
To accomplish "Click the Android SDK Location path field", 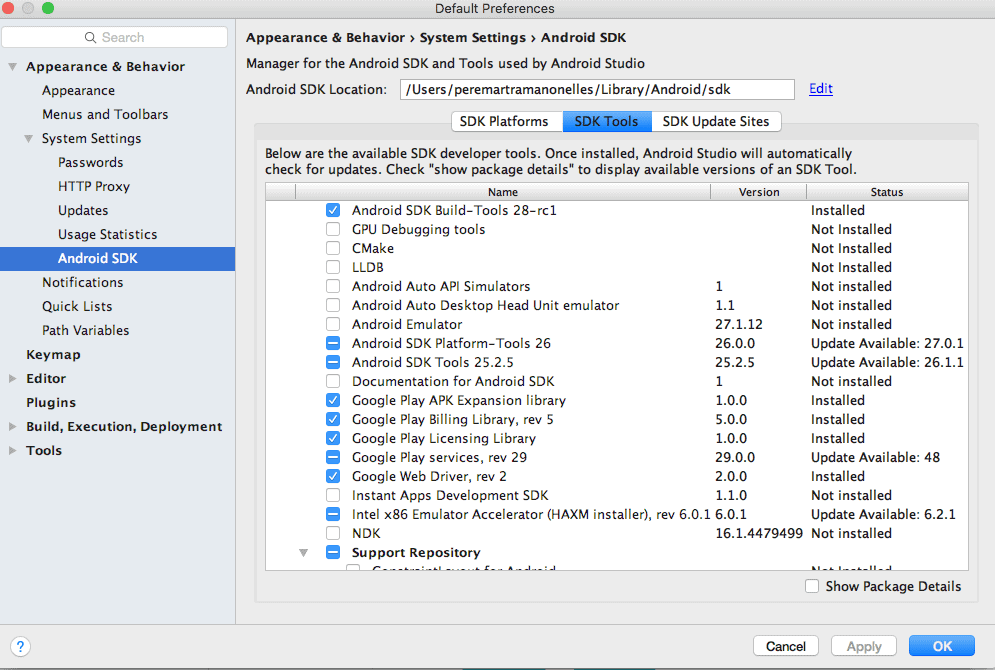I will [597, 89].
